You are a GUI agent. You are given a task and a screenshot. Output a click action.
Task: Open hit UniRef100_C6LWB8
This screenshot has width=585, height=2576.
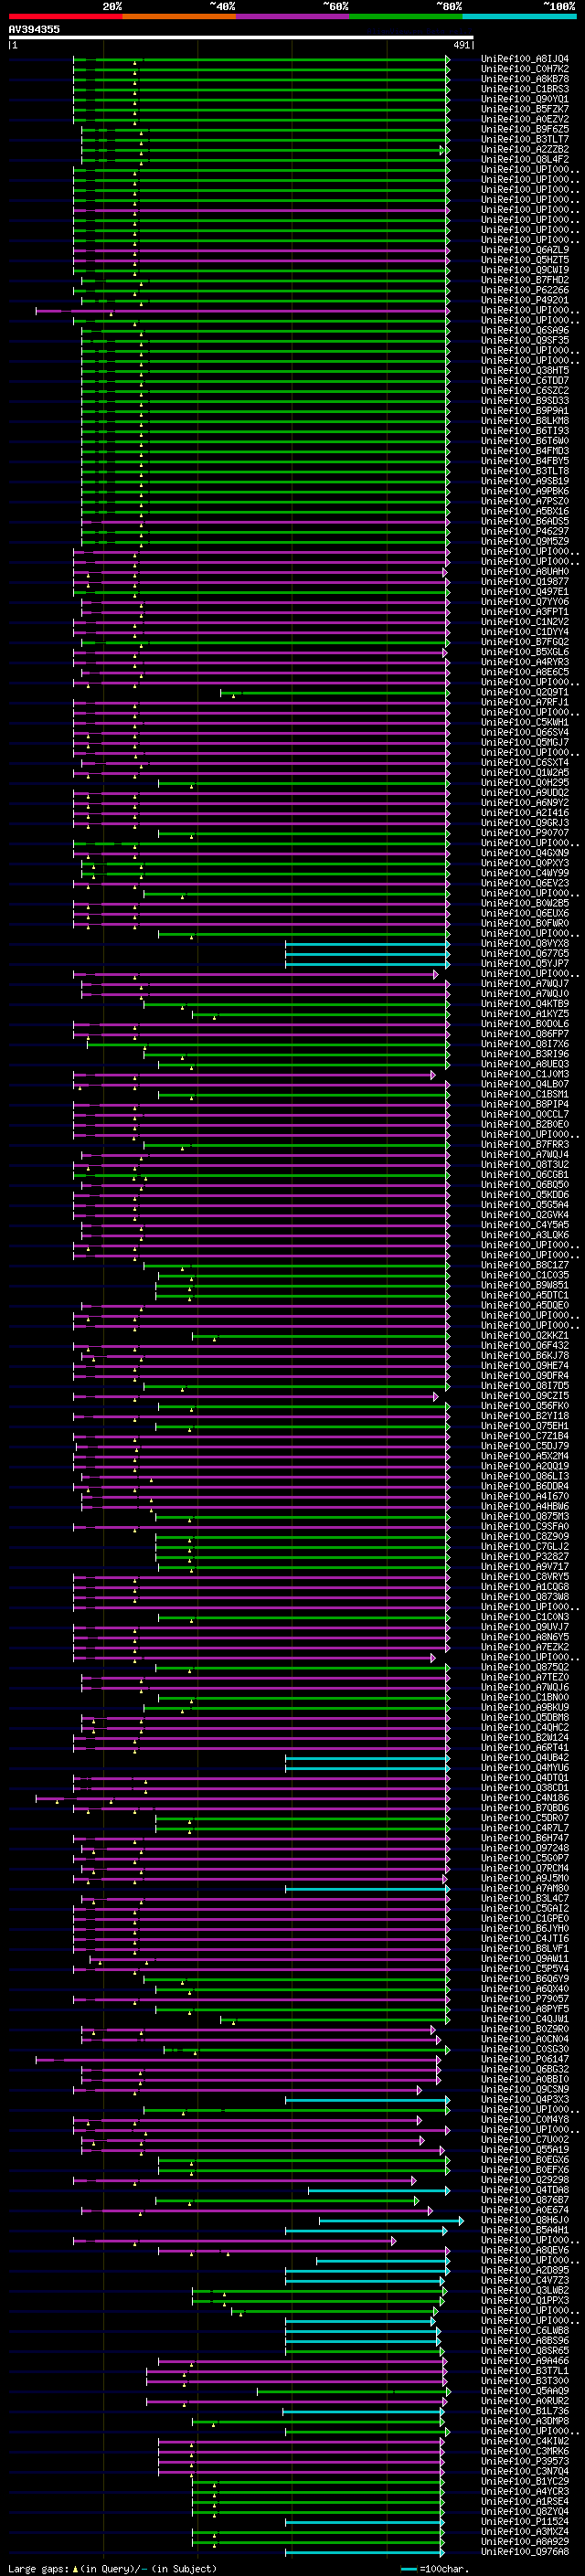click(525, 2330)
